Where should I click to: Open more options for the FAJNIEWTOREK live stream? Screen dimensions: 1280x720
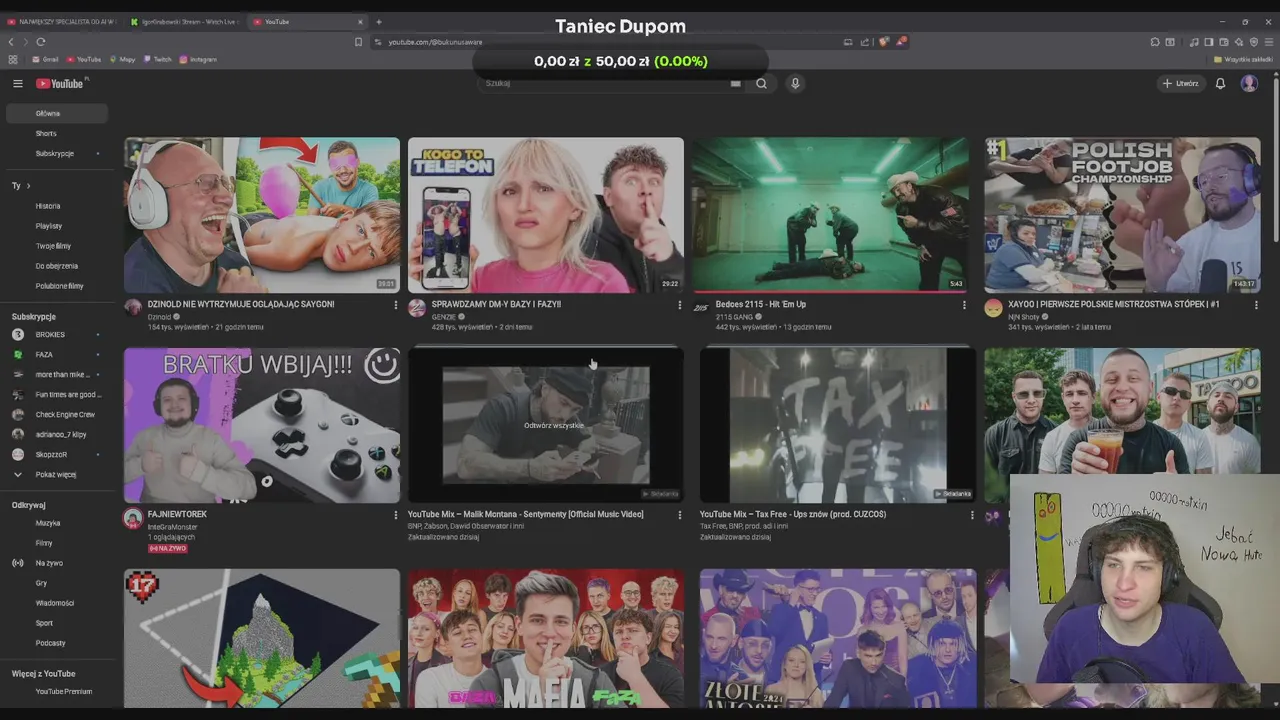pyautogui.click(x=395, y=515)
